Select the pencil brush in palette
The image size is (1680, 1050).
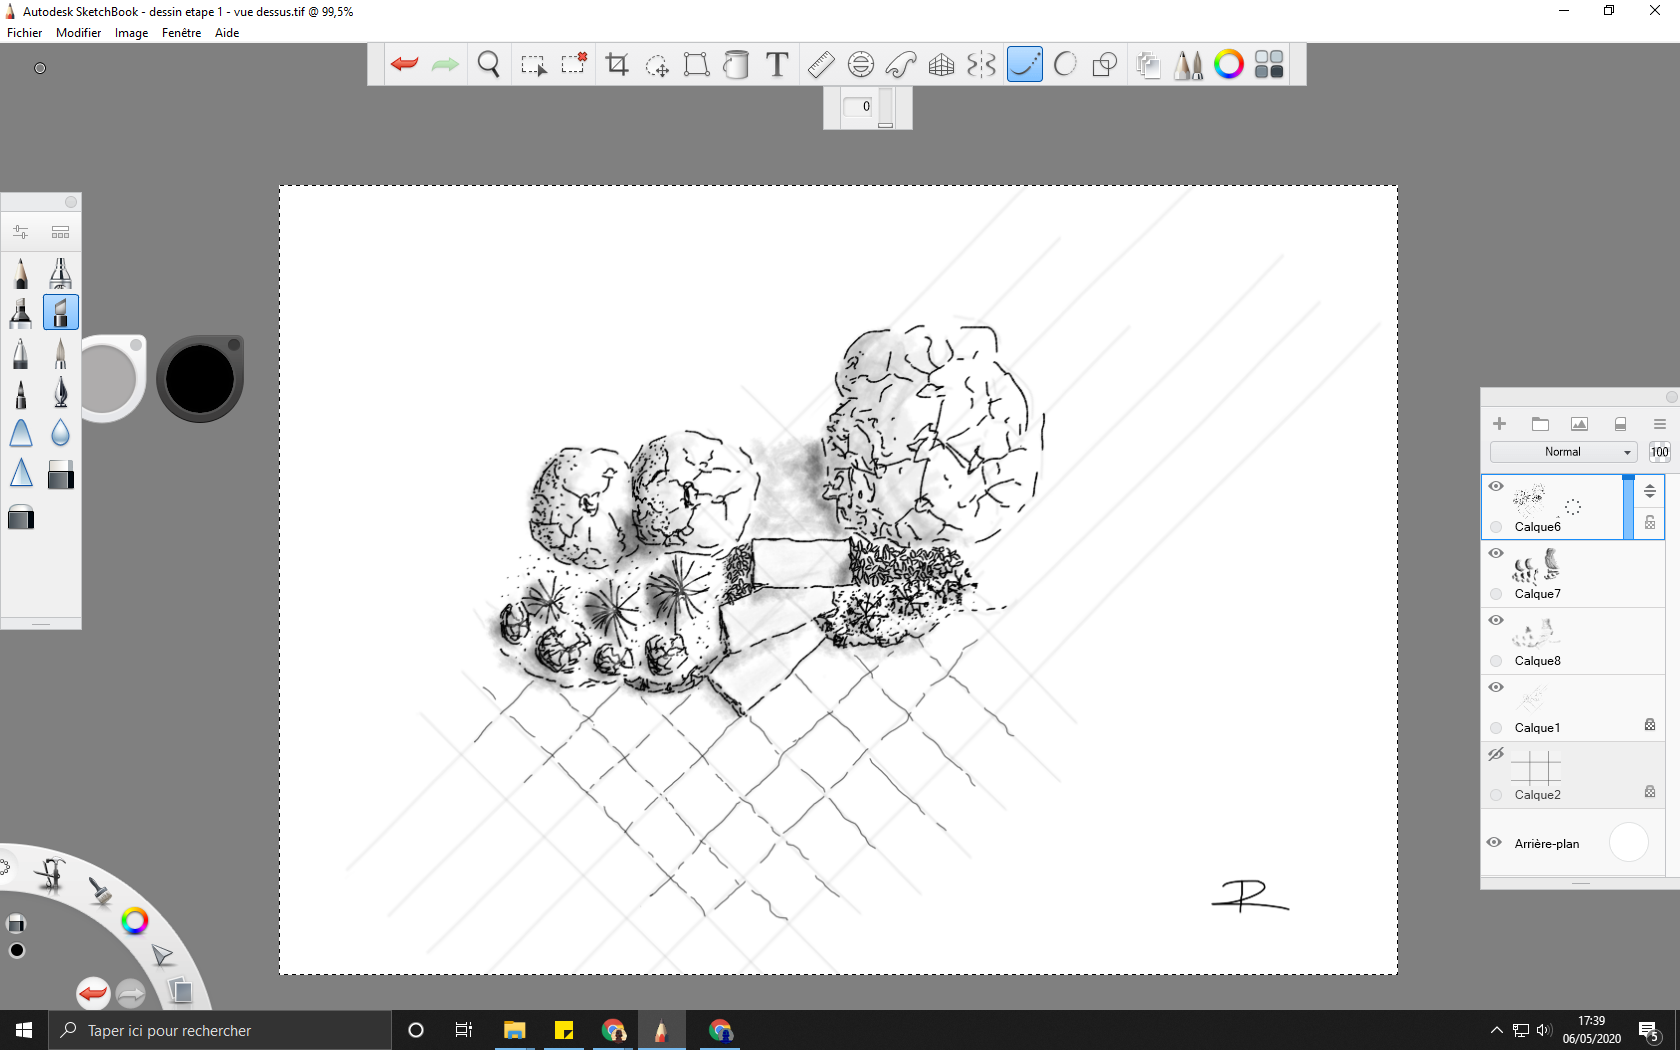point(21,273)
